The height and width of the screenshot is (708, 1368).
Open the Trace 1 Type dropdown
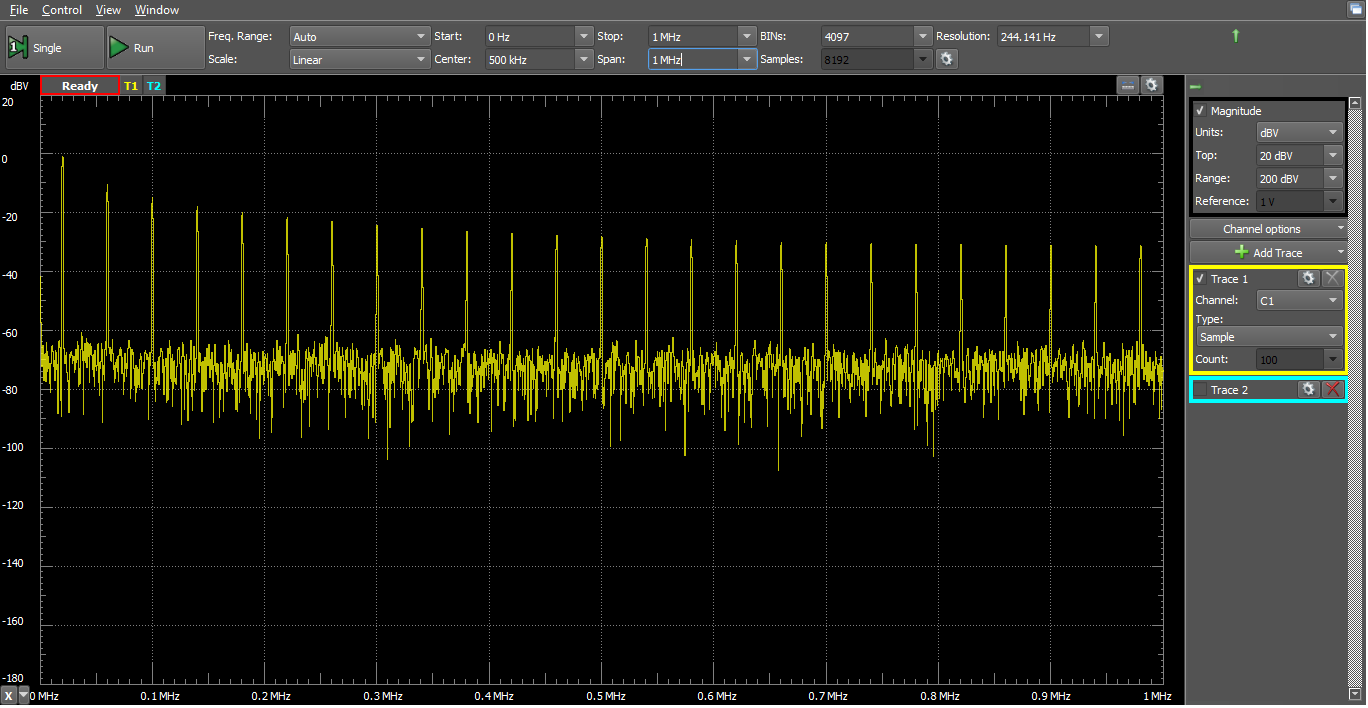[x=1269, y=337]
